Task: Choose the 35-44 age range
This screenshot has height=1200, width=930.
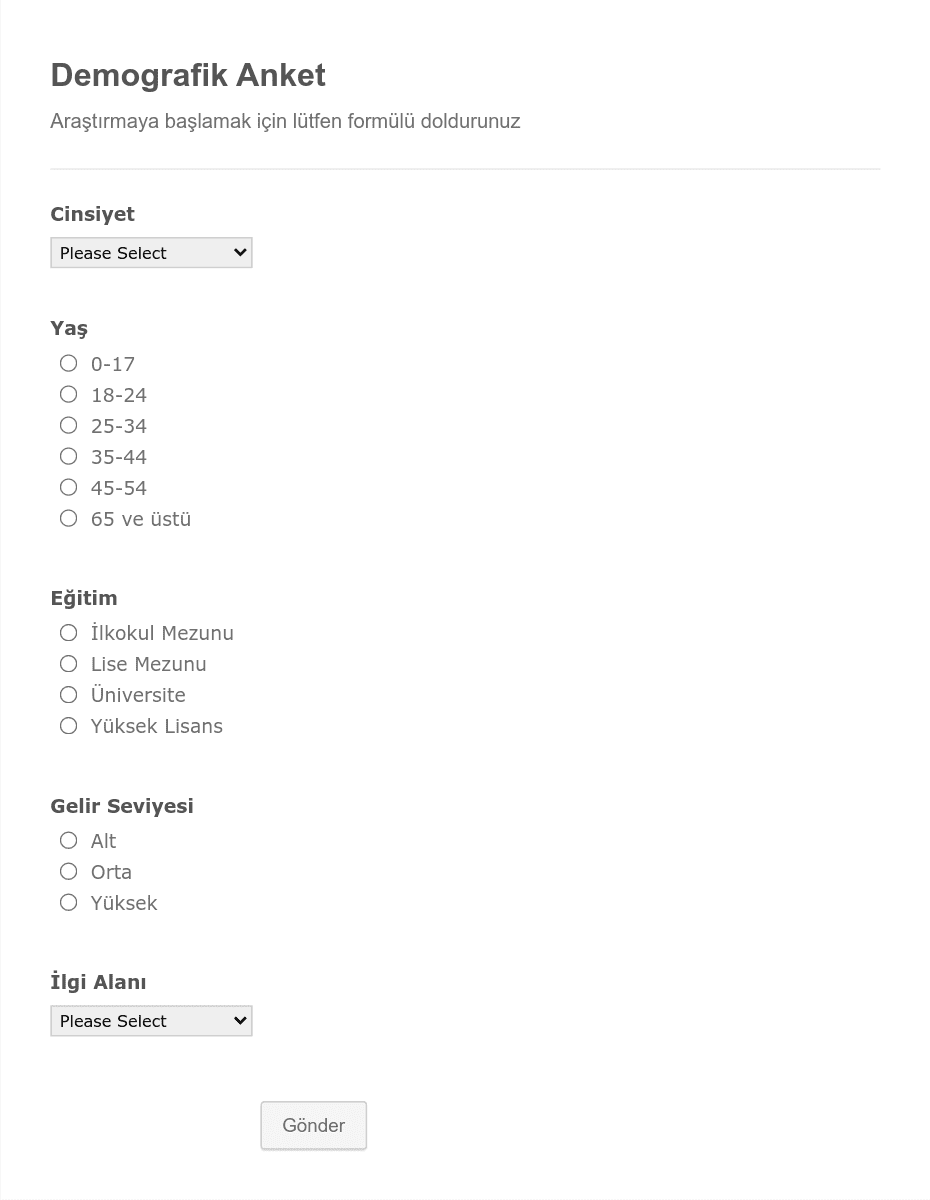Action: pos(68,456)
